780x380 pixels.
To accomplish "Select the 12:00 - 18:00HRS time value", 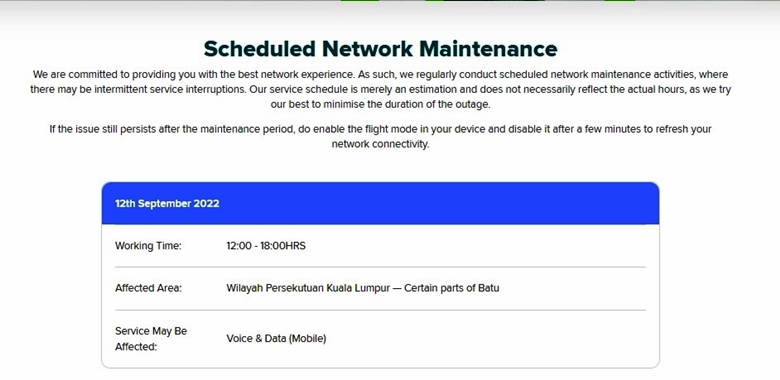I will click(266, 246).
